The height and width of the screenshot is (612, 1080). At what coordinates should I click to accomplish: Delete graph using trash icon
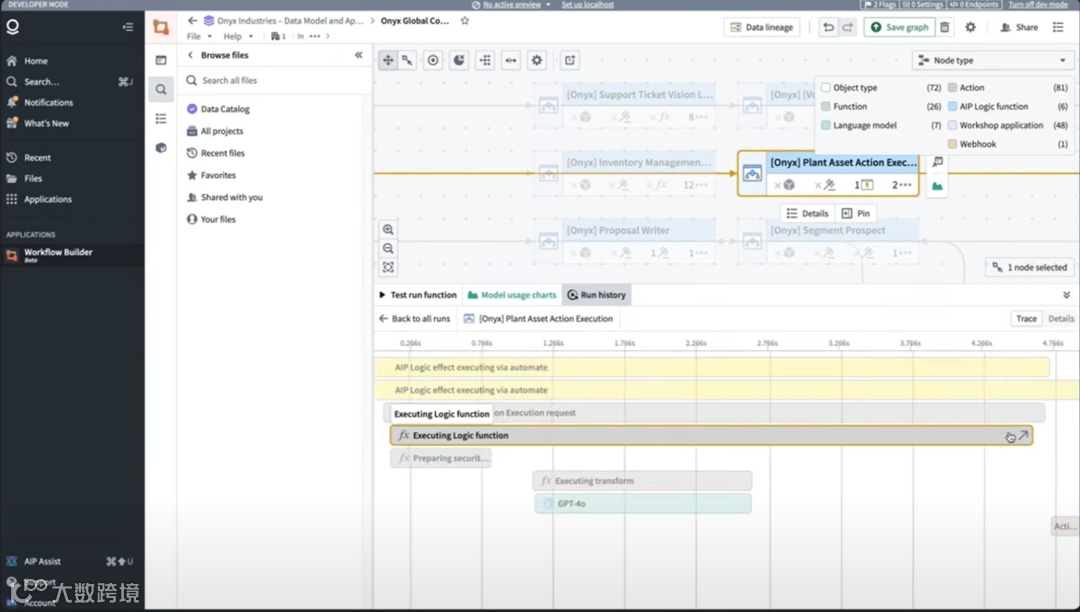945,28
